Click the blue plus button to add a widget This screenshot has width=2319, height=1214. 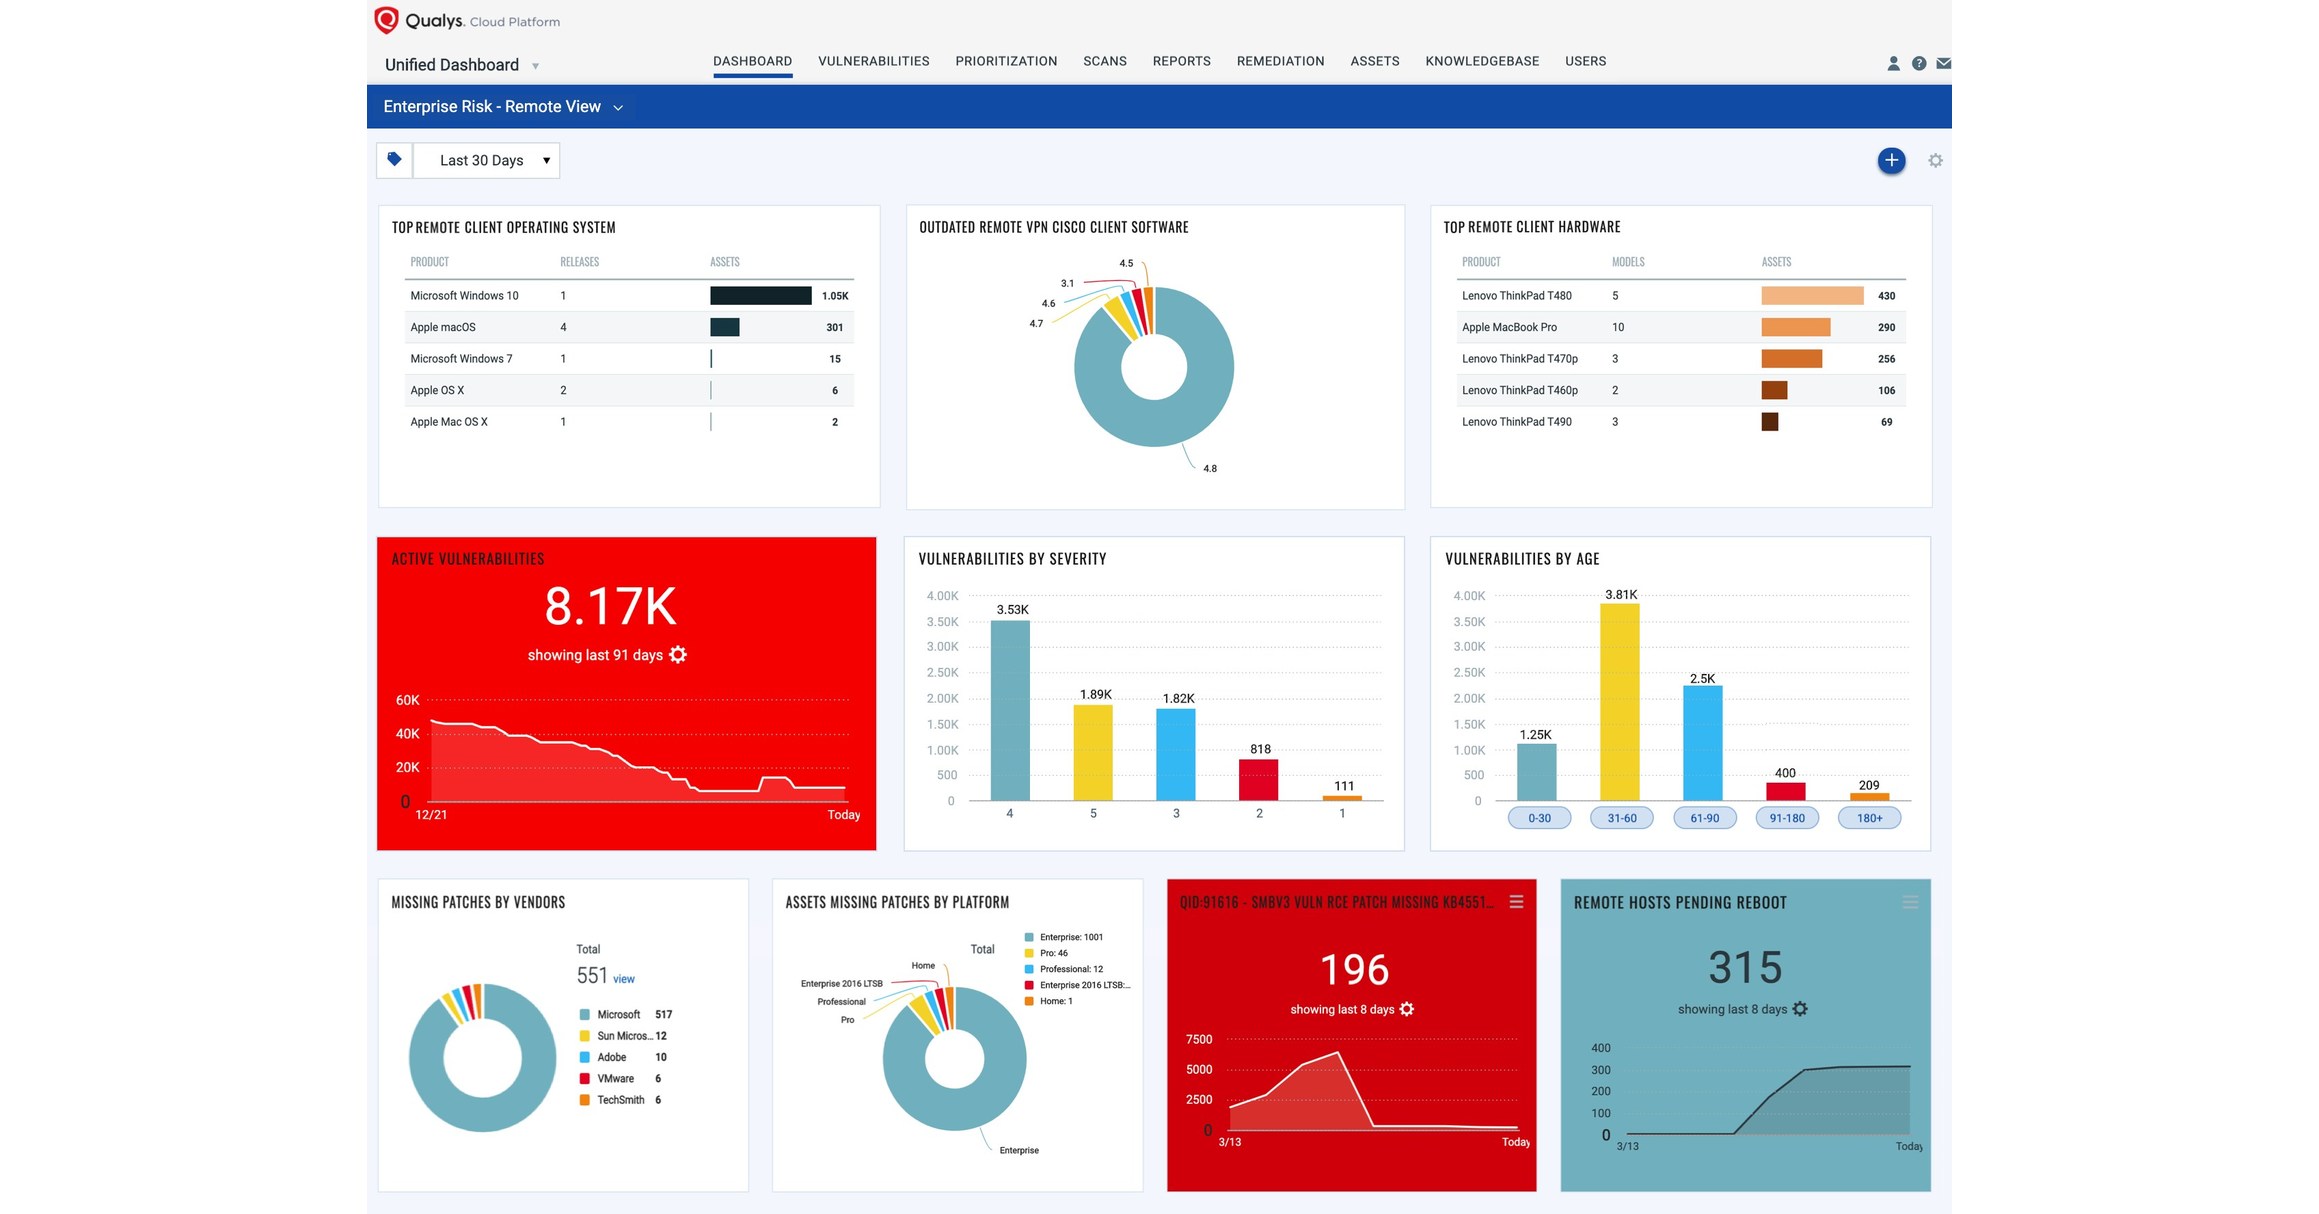[x=1891, y=160]
